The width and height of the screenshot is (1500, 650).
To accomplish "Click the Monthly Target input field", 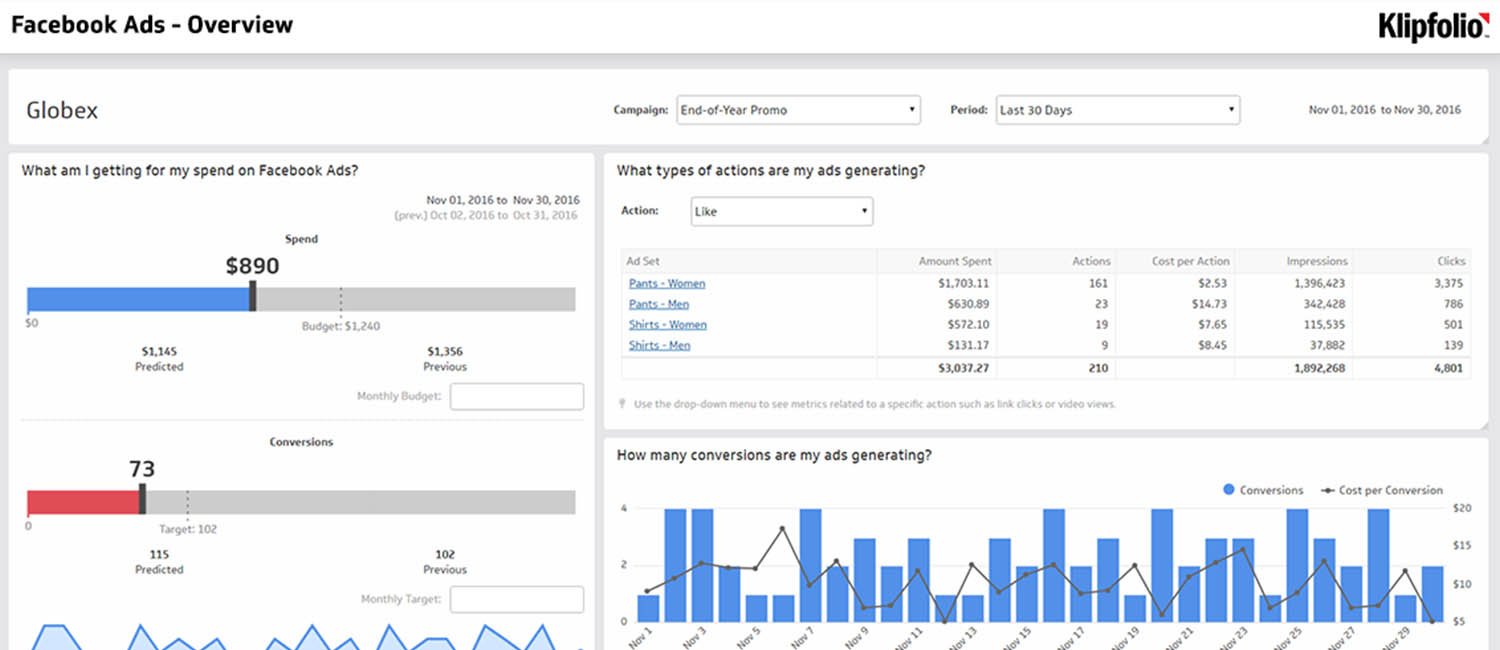I will click(516, 600).
